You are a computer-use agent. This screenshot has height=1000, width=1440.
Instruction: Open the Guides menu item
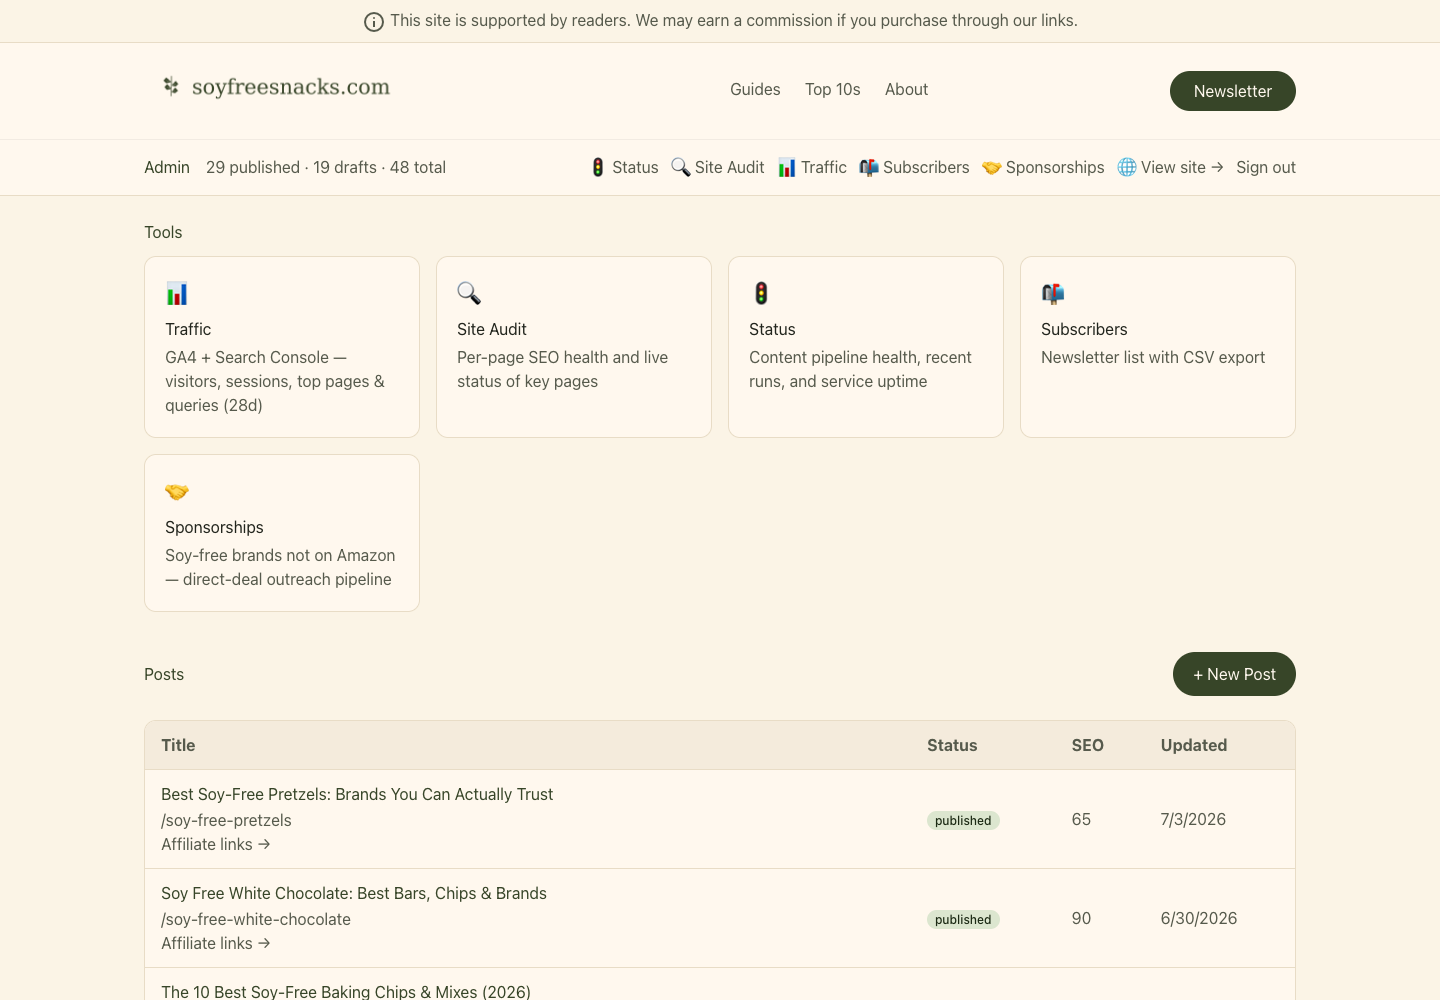tap(755, 89)
